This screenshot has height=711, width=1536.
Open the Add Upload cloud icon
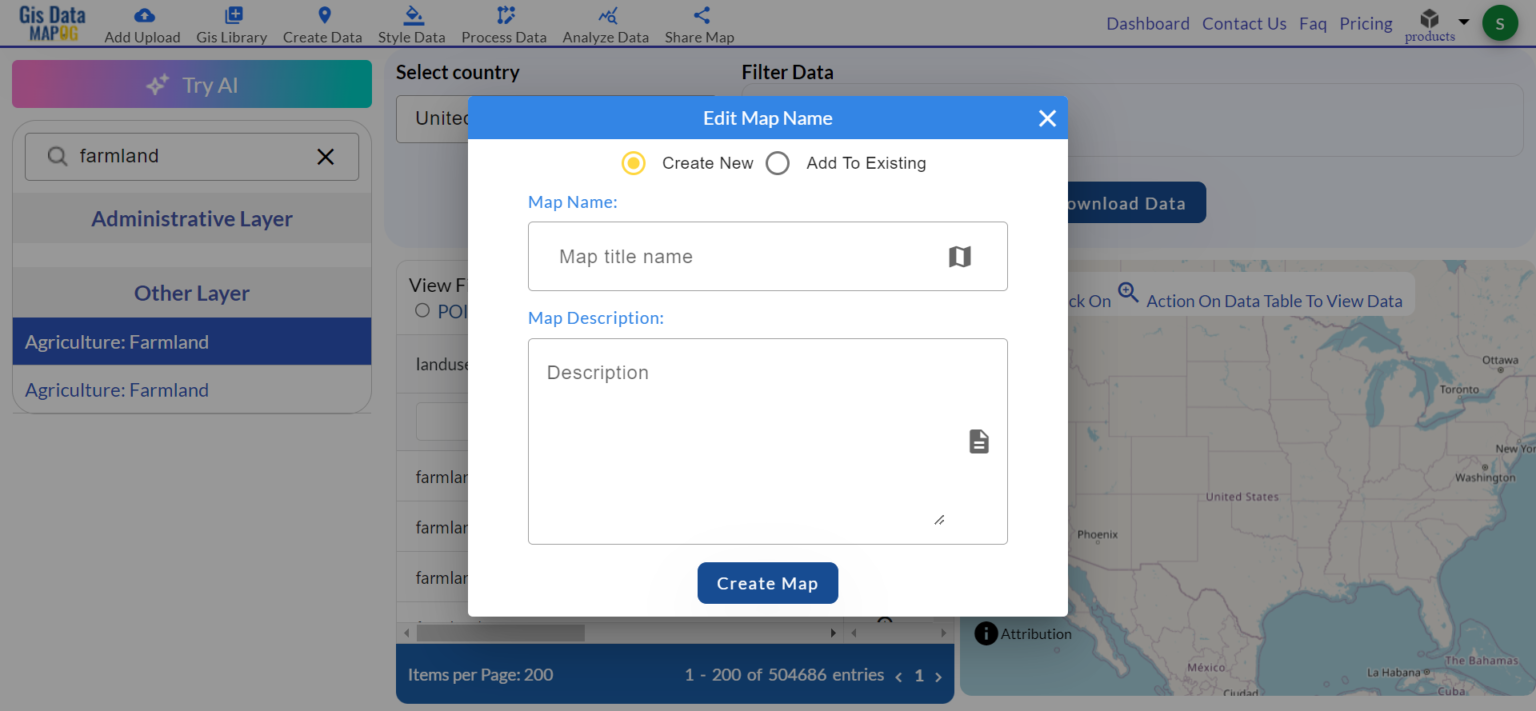point(144,15)
